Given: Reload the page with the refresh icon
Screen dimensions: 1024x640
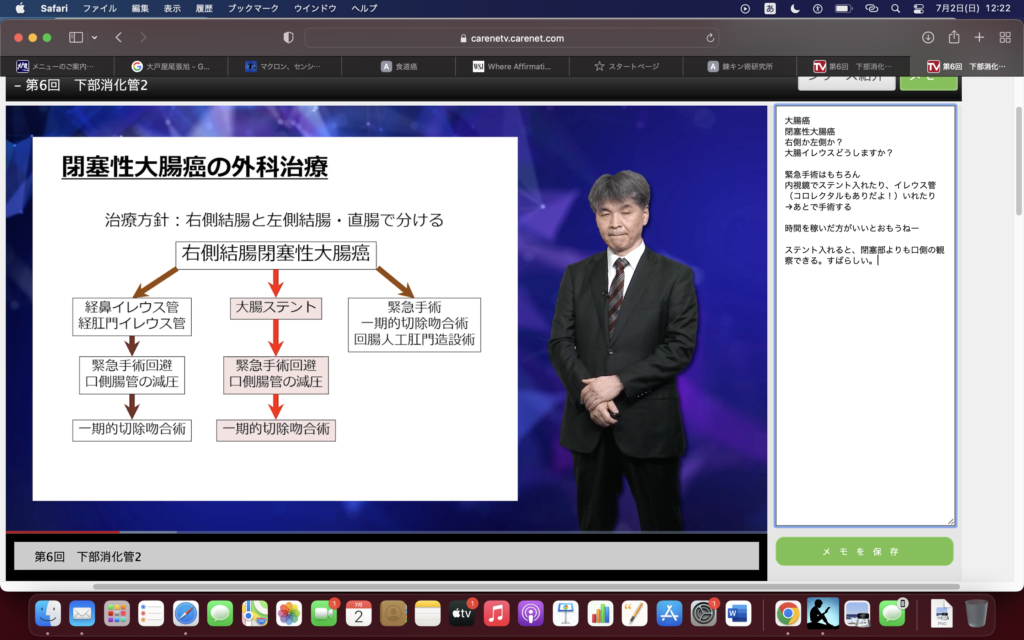Looking at the screenshot, I should [x=710, y=38].
